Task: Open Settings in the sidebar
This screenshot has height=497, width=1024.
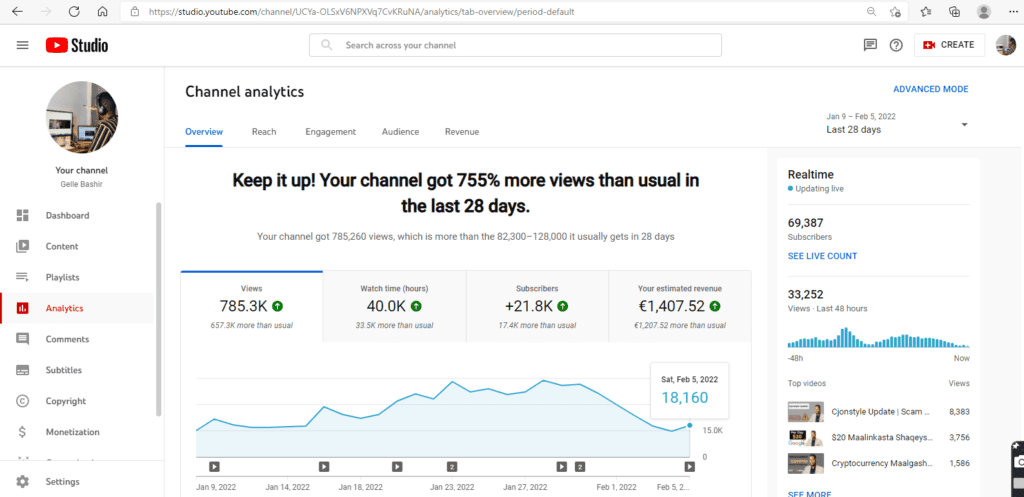Action: pos(62,481)
